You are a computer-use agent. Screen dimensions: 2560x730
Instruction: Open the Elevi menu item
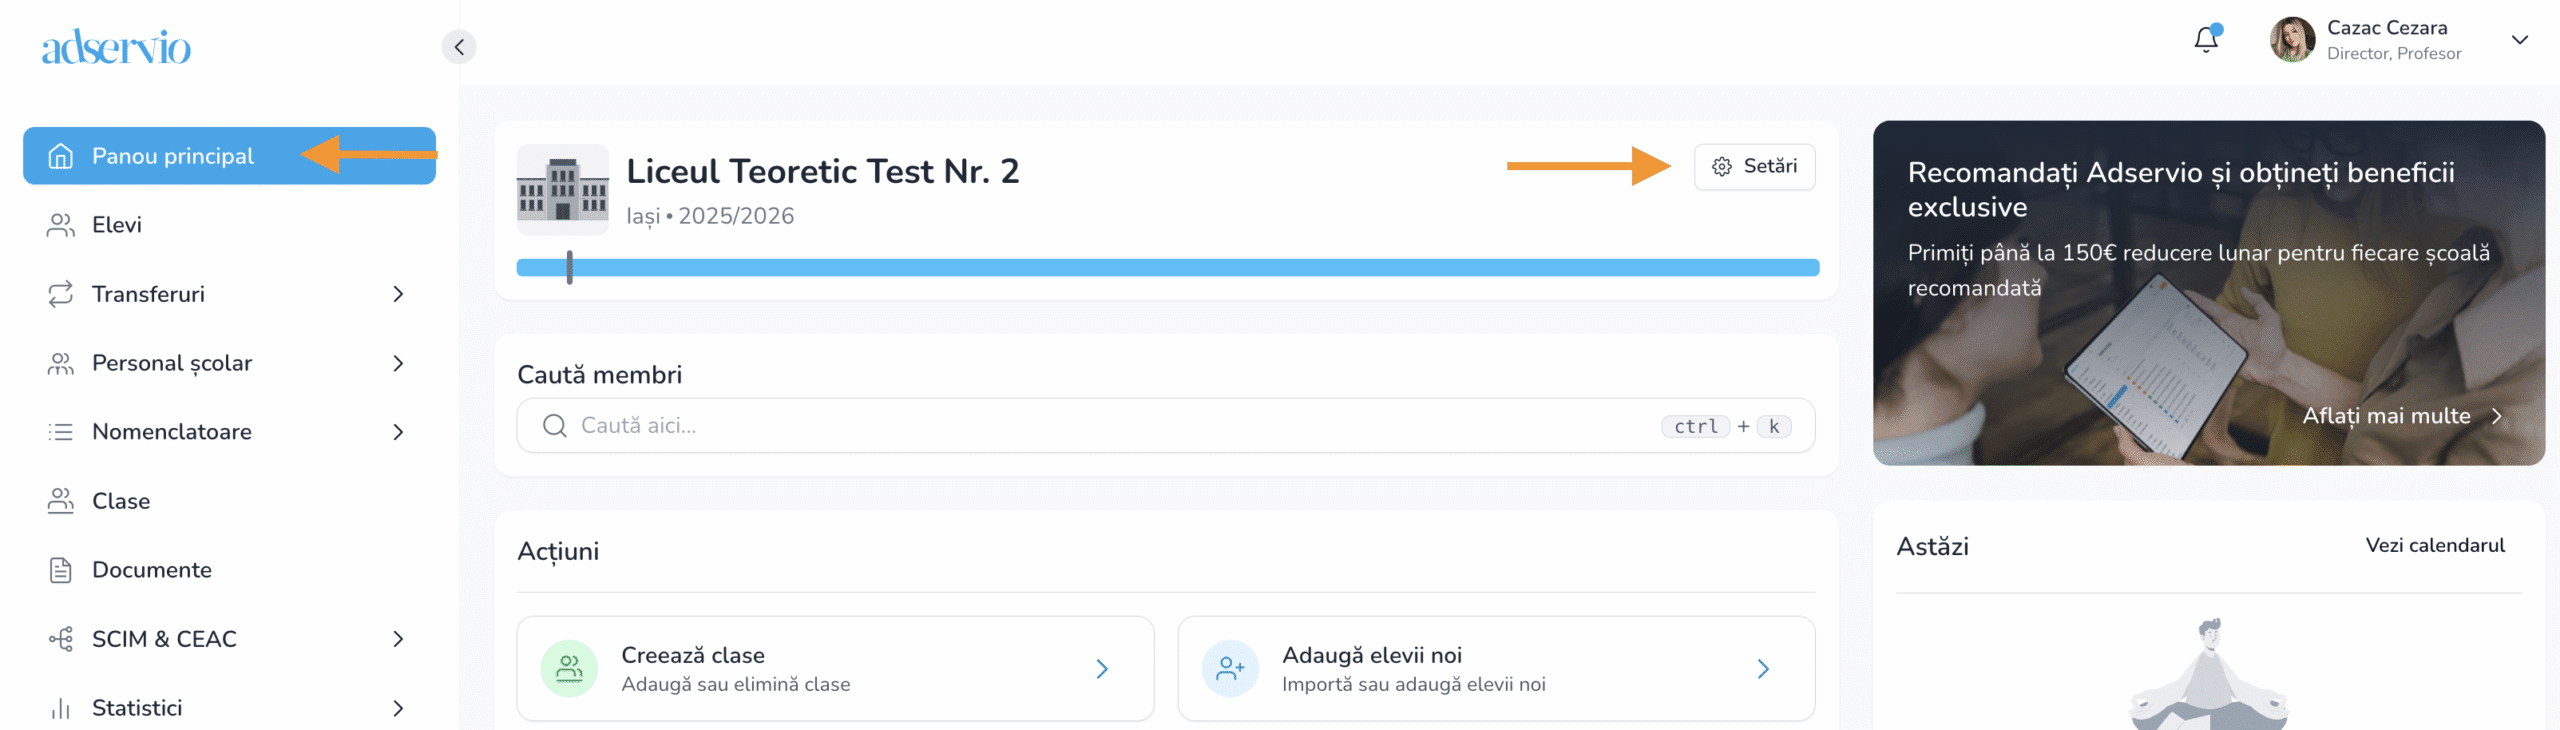pyautogui.click(x=117, y=225)
